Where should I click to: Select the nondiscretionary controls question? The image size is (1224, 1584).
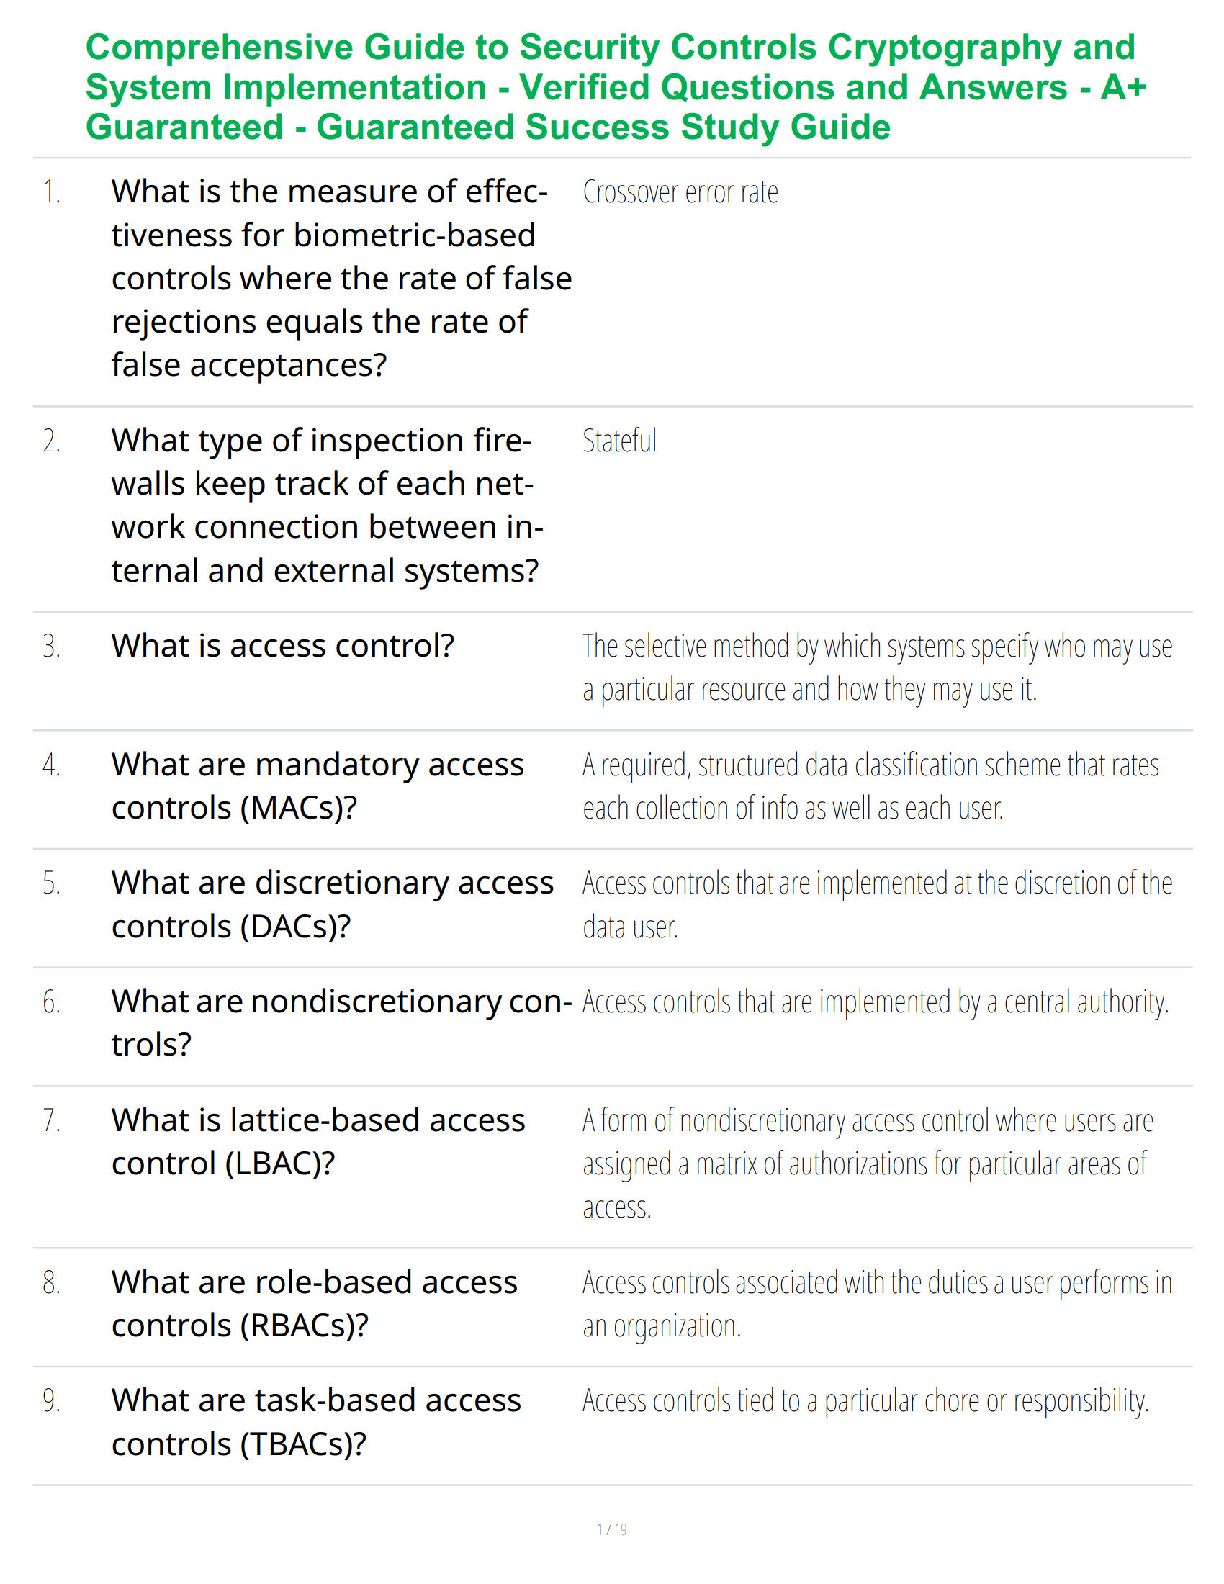pos(341,1022)
